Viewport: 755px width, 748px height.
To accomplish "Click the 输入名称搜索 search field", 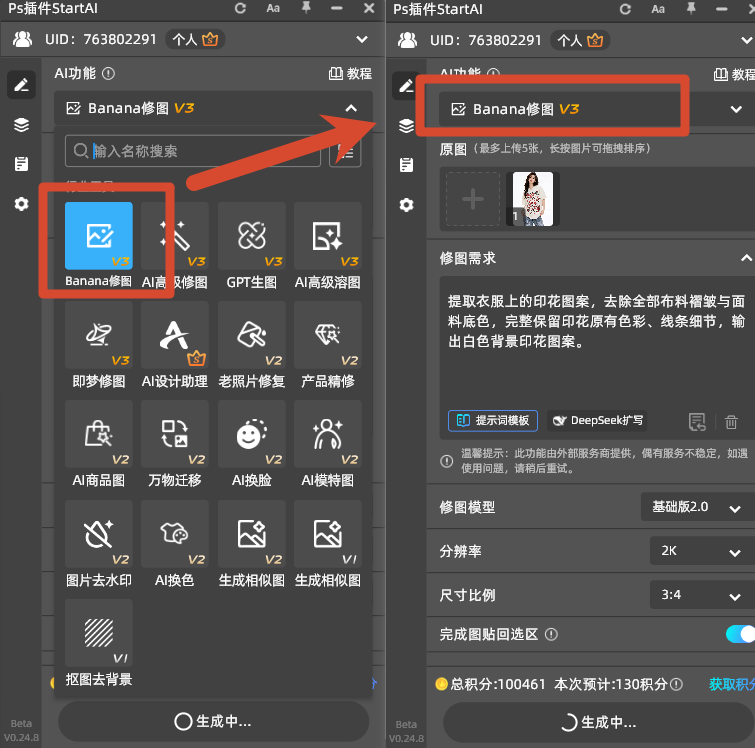I will click(193, 151).
